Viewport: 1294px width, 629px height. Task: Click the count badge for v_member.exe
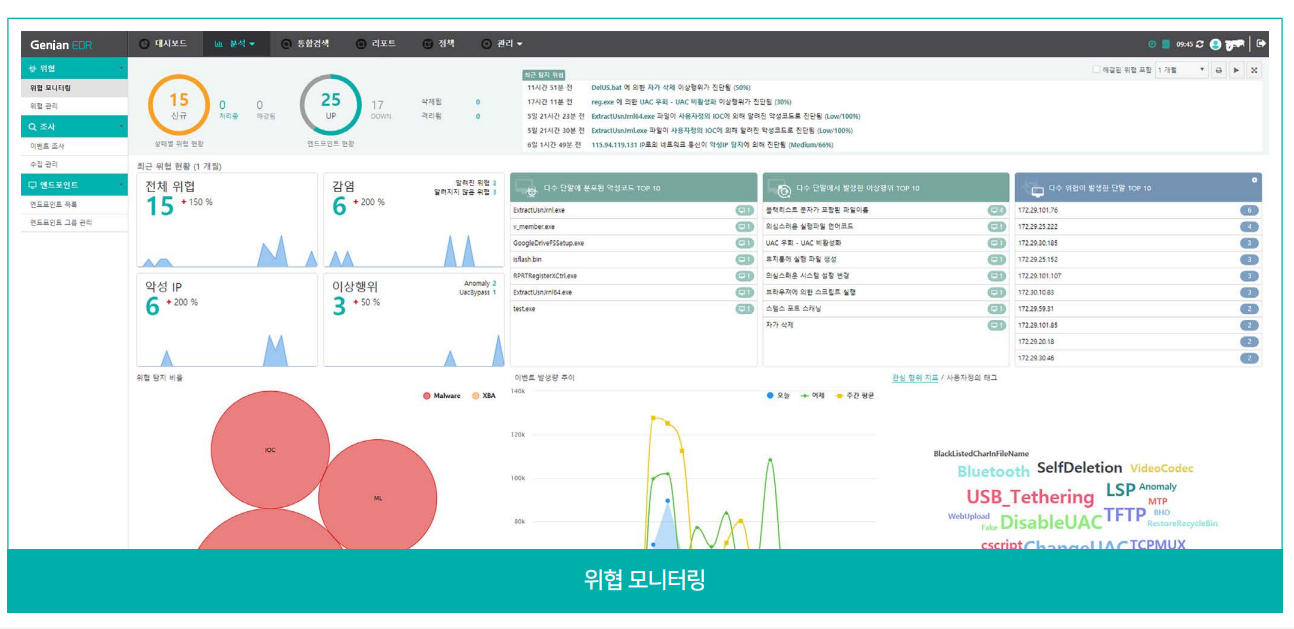click(x=743, y=227)
